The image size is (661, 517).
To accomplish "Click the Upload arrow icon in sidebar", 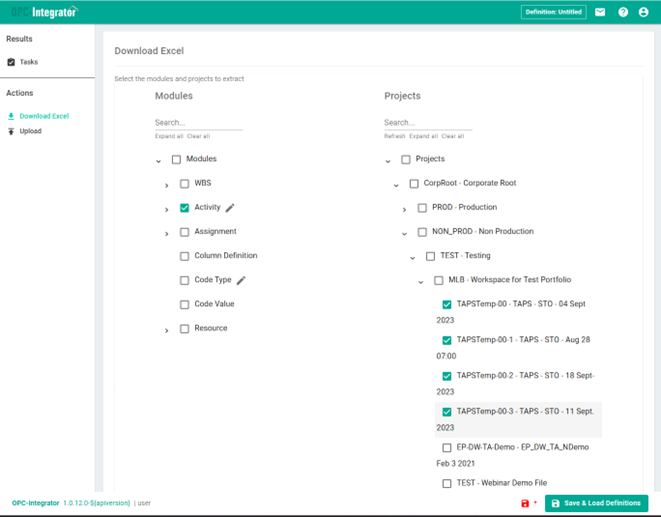I will pos(11,131).
